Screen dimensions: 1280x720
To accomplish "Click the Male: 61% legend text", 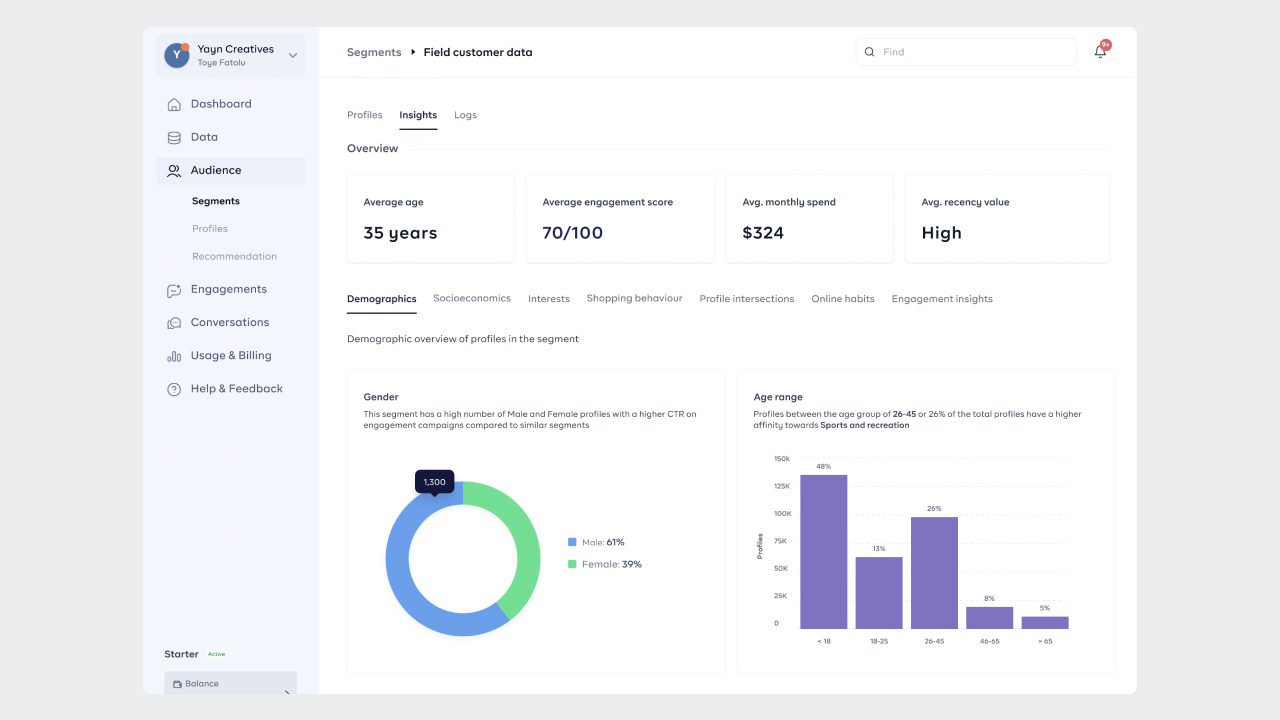I will [603, 542].
